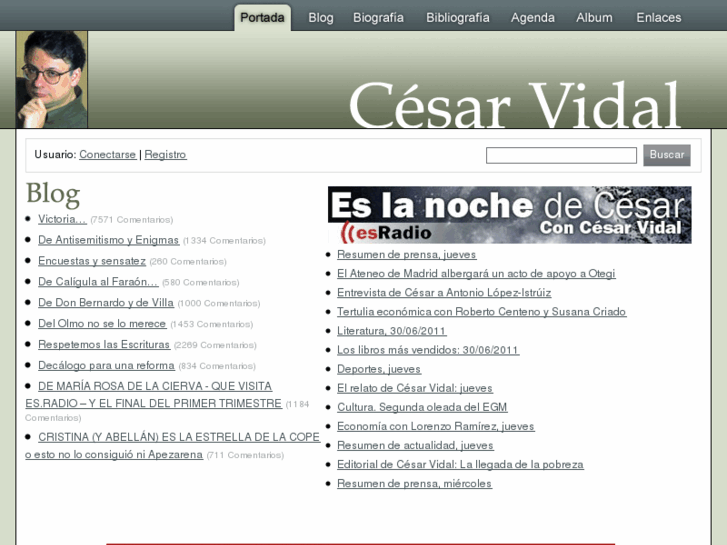Screen dimensions: 727x545
Task: Click the (2269 Comentarios) count text
Action: coord(215,345)
